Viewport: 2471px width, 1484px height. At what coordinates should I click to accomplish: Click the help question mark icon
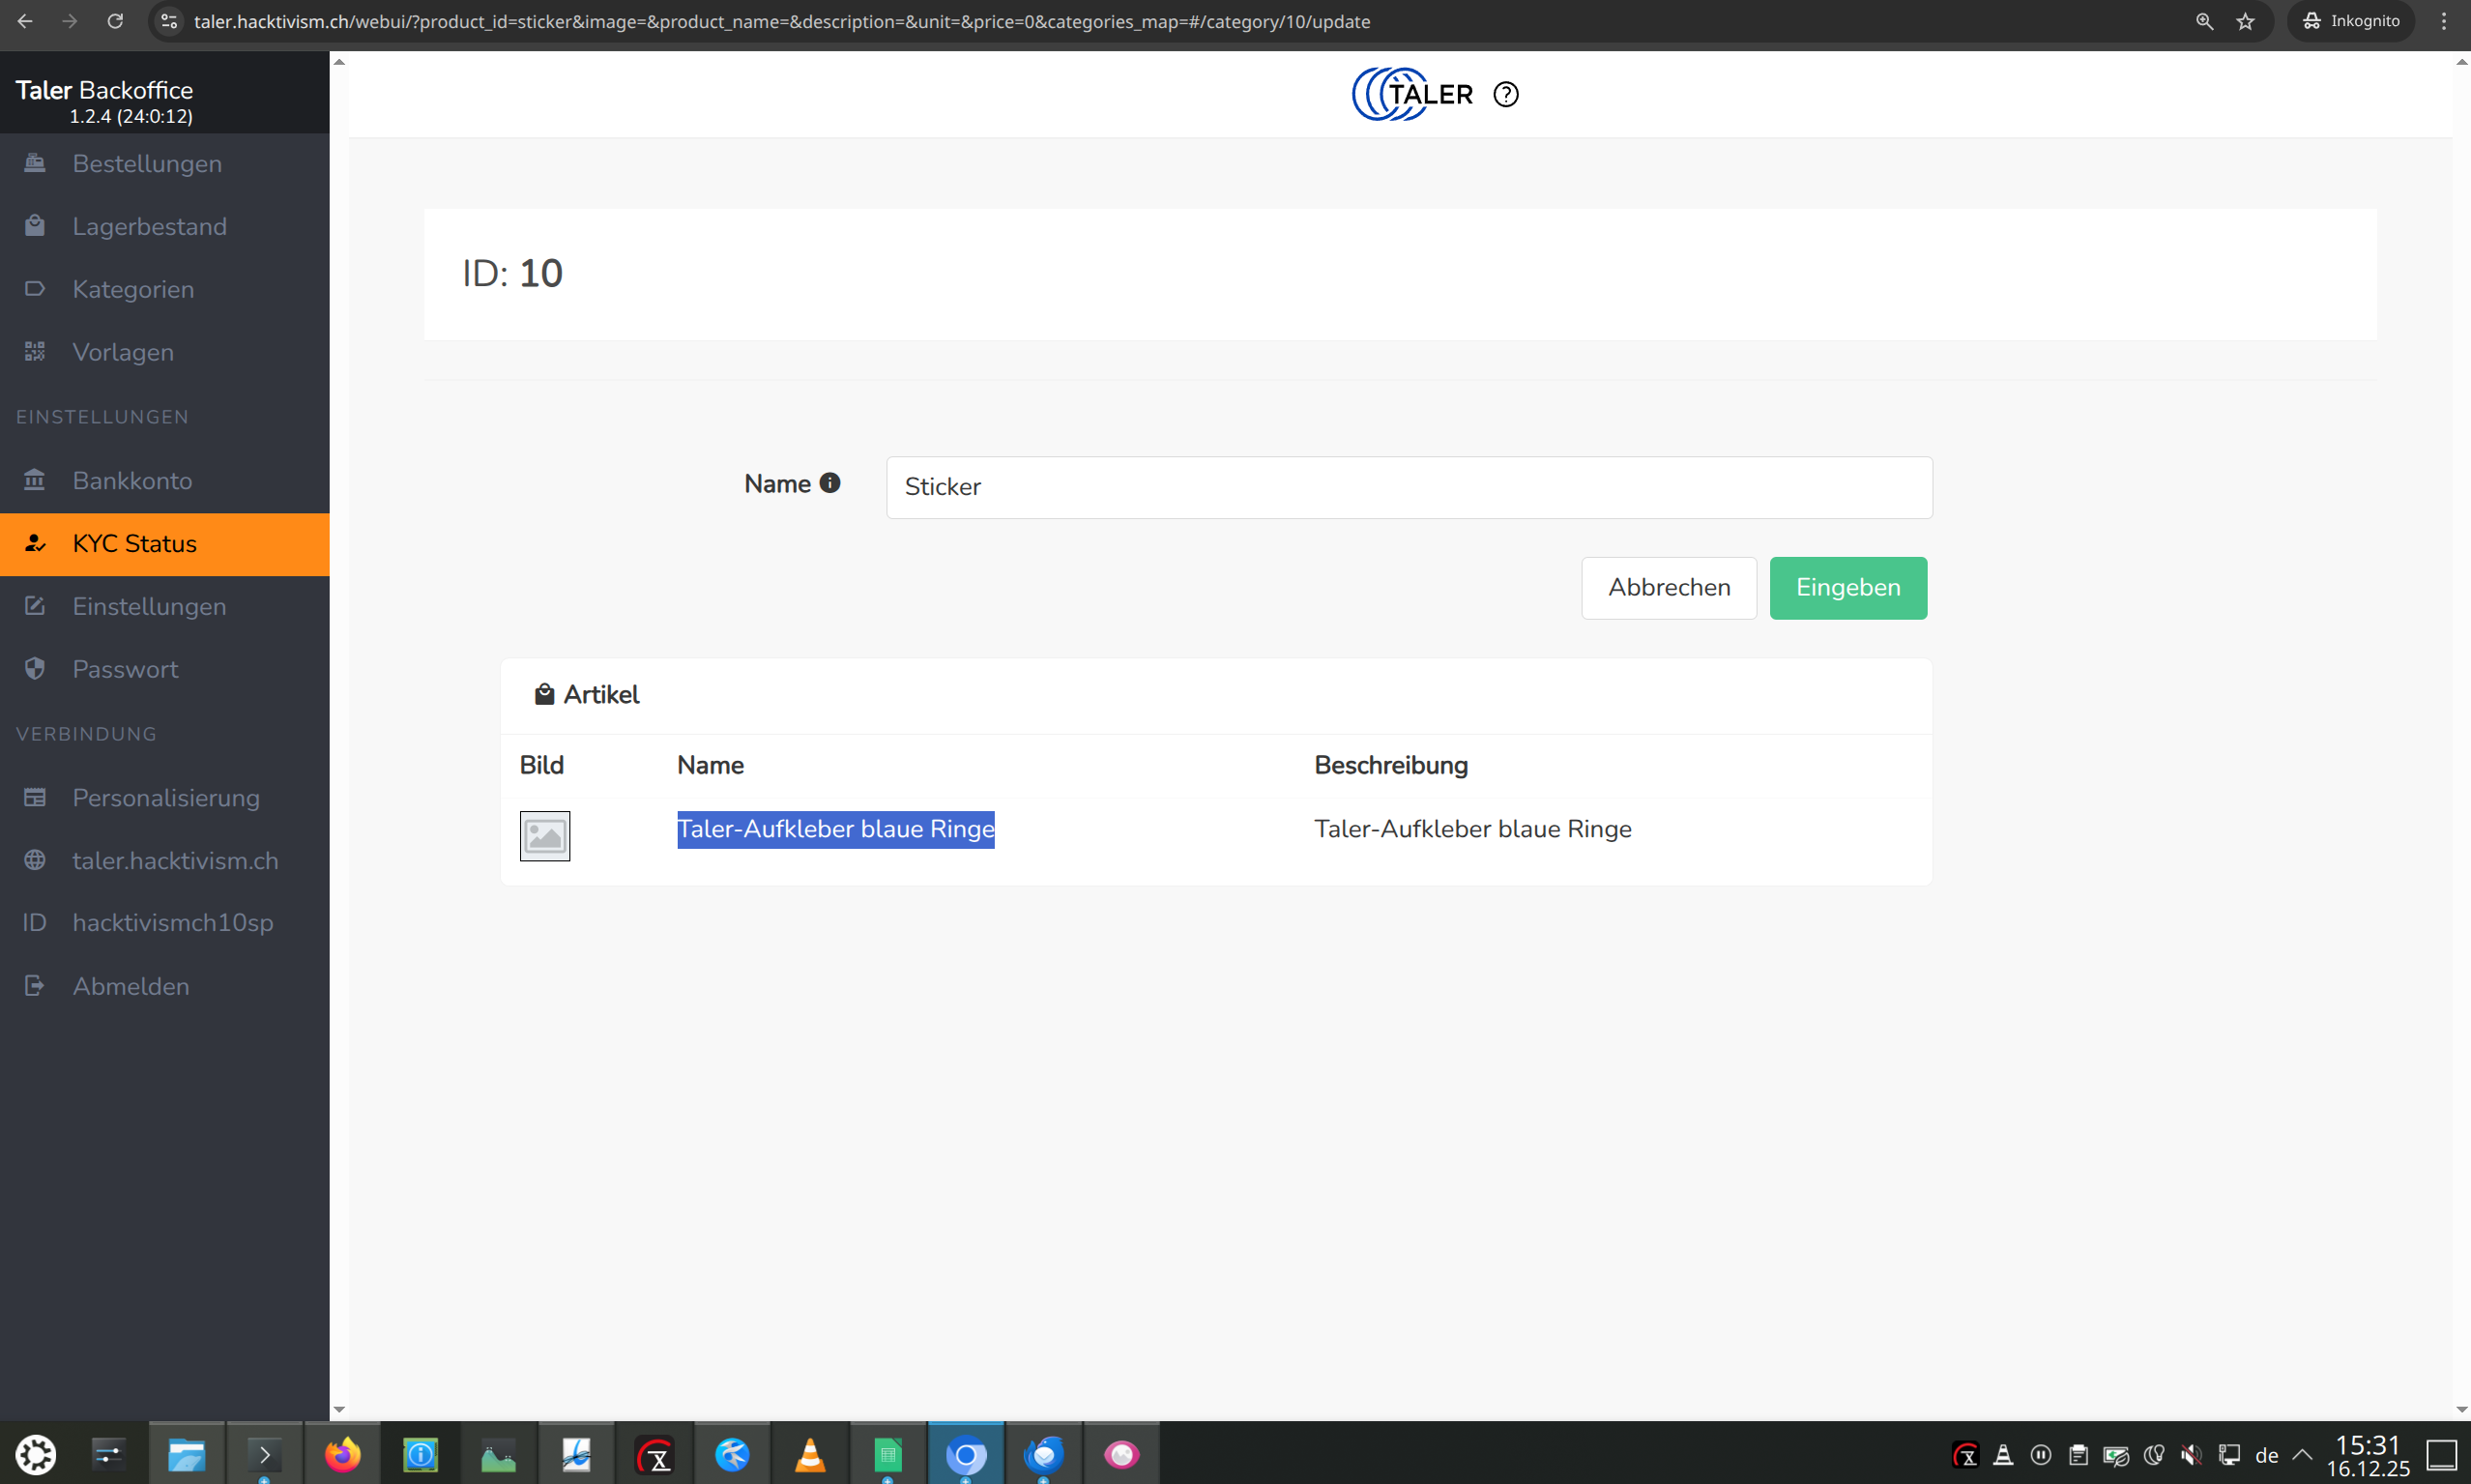pyautogui.click(x=1505, y=94)
